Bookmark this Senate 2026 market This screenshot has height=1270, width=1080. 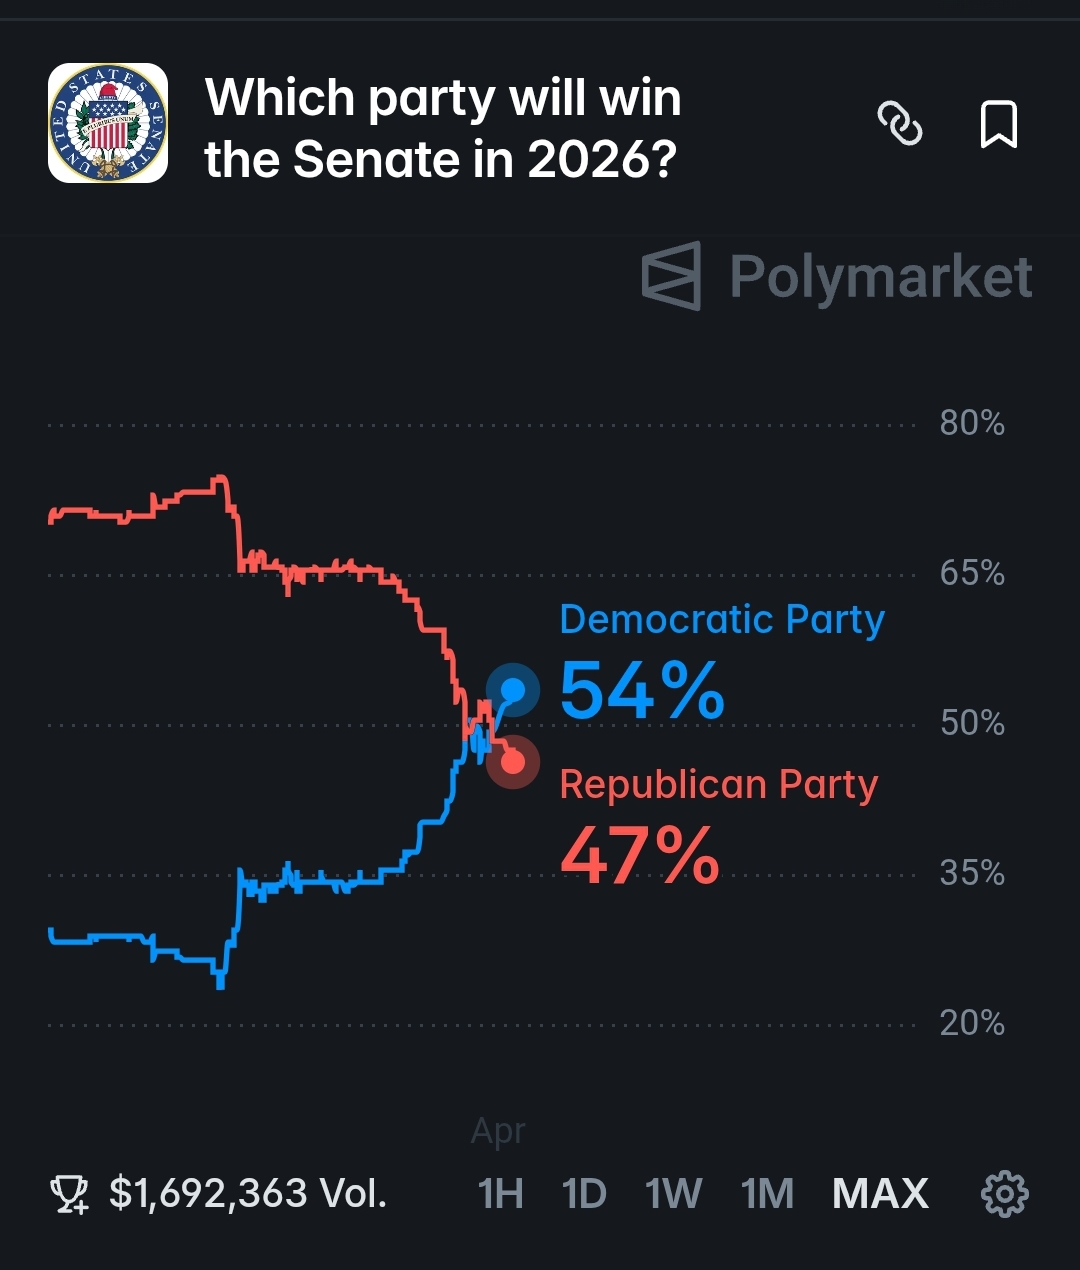(x=997, y=124)
